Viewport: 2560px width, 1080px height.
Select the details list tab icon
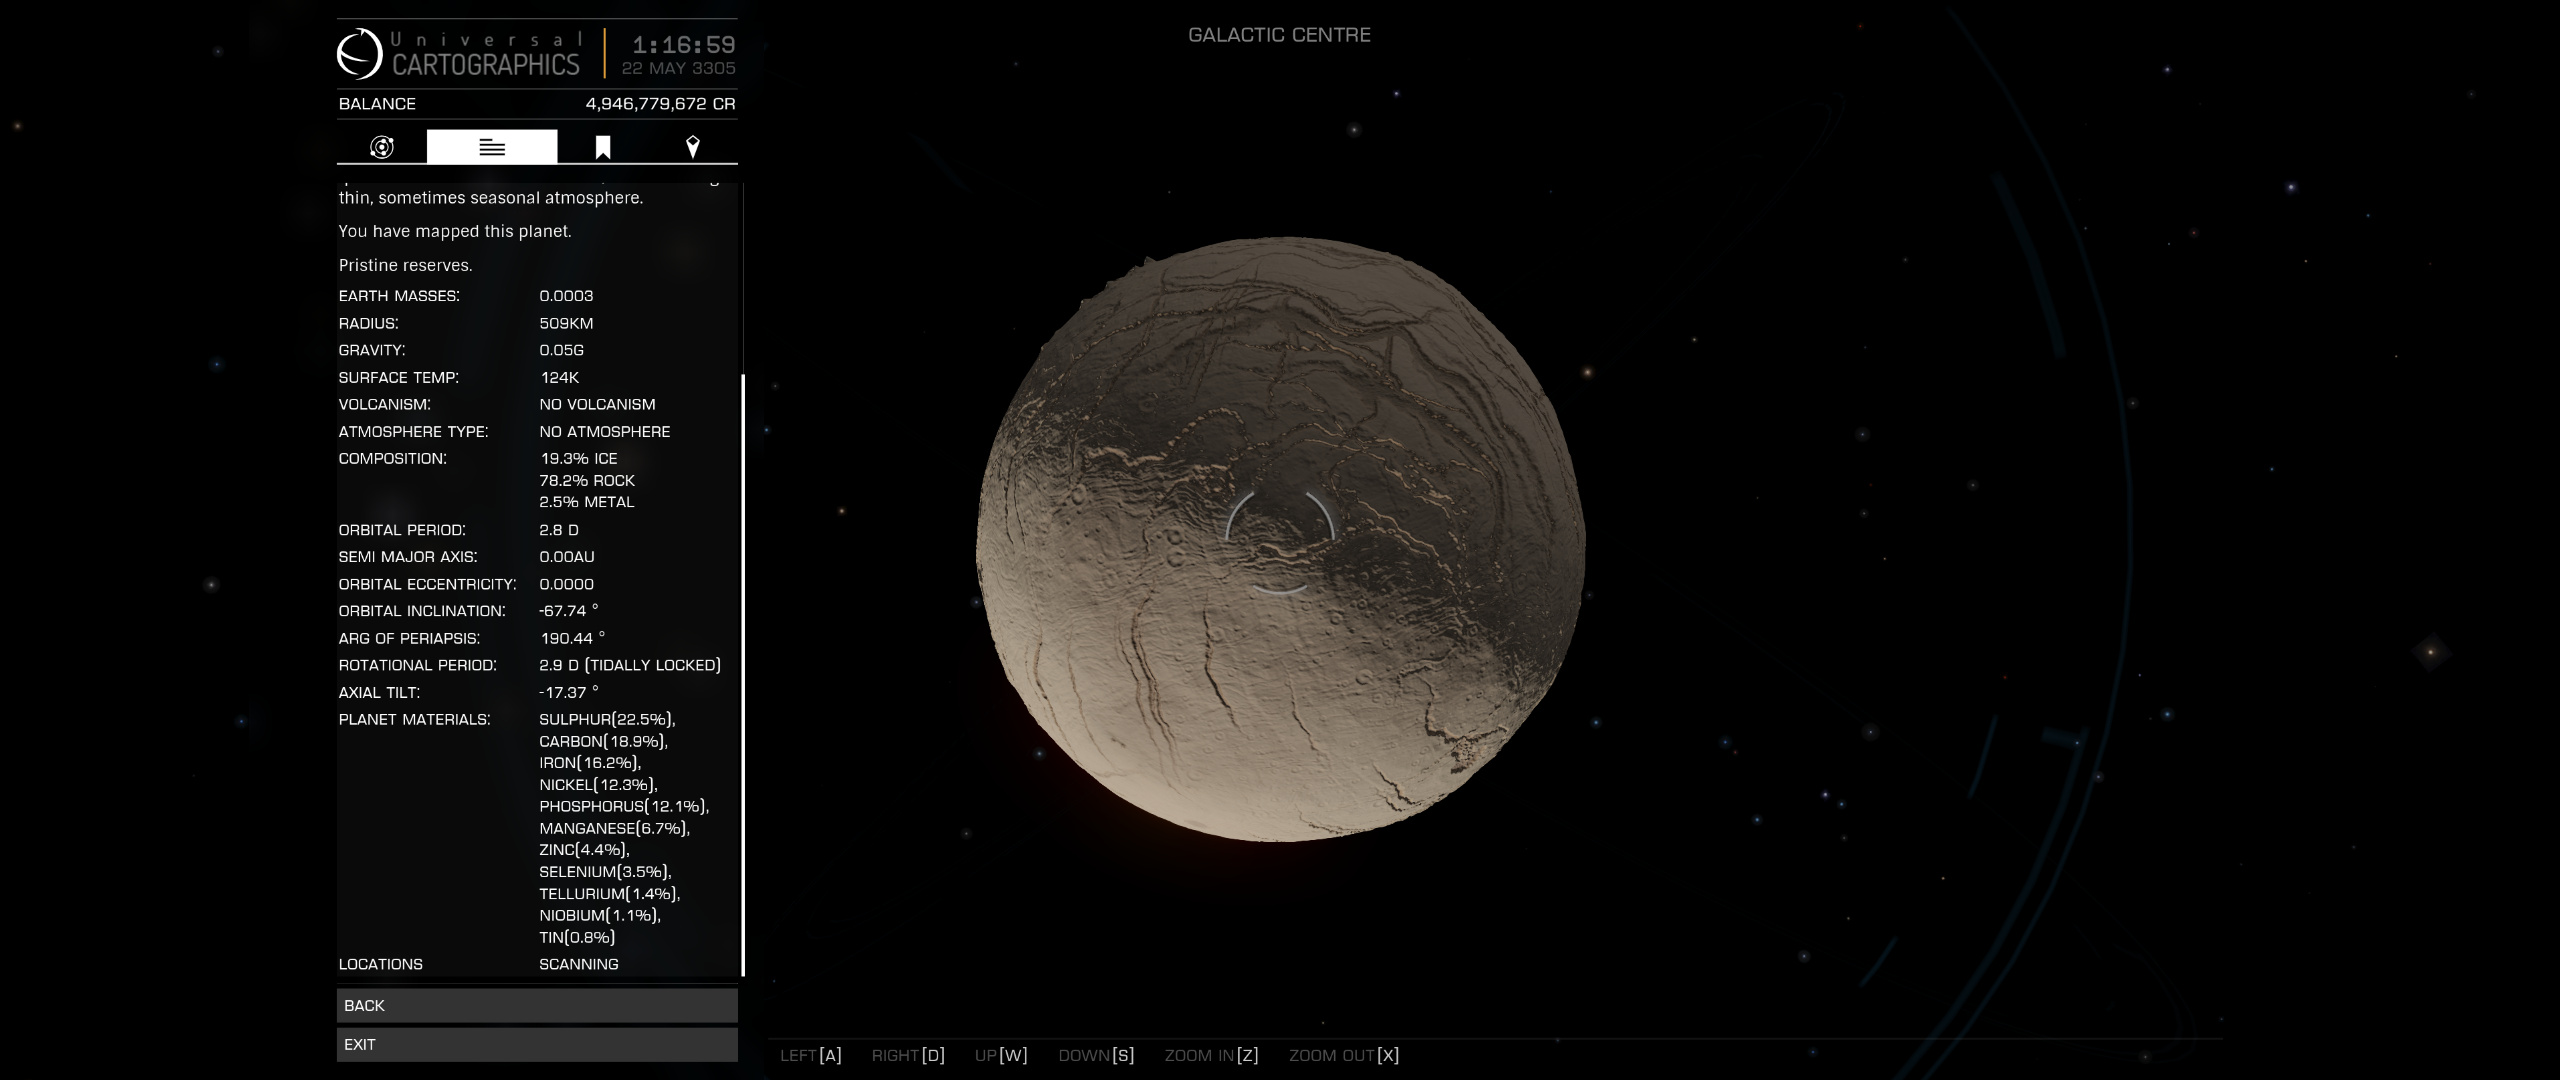click(x=492, y=147)
